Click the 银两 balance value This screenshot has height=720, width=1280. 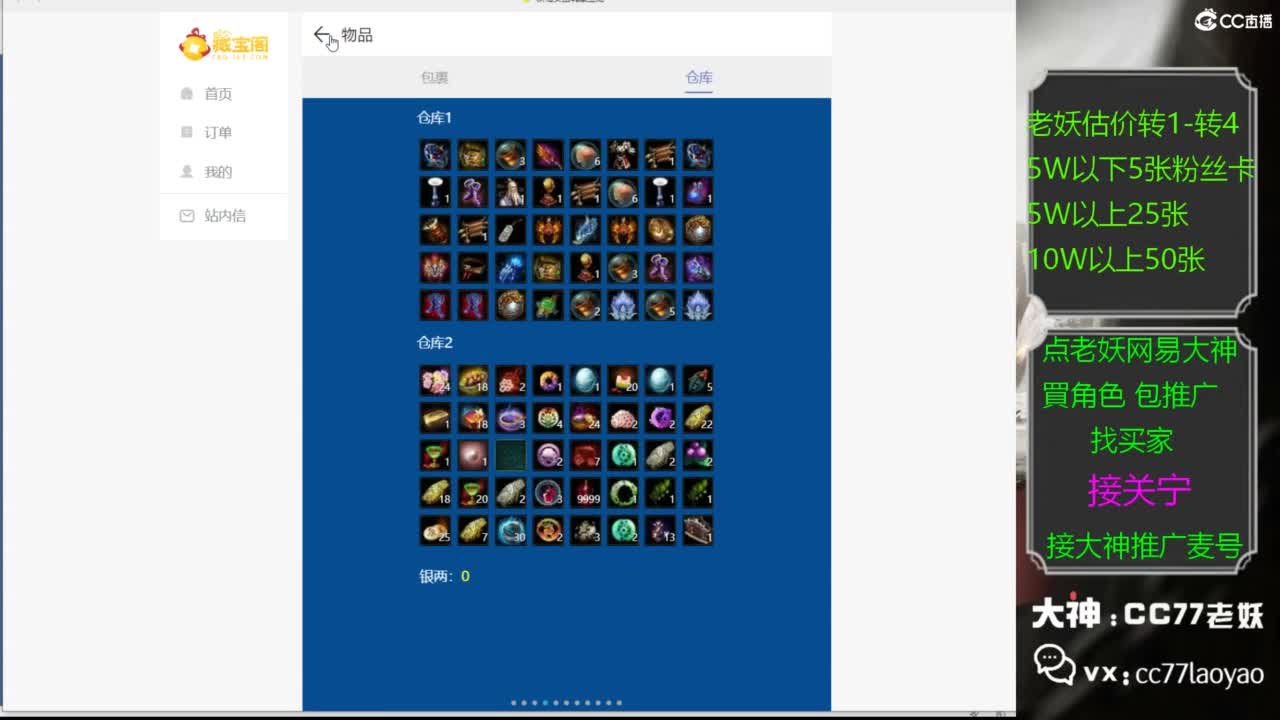click(x=465, y=577)
